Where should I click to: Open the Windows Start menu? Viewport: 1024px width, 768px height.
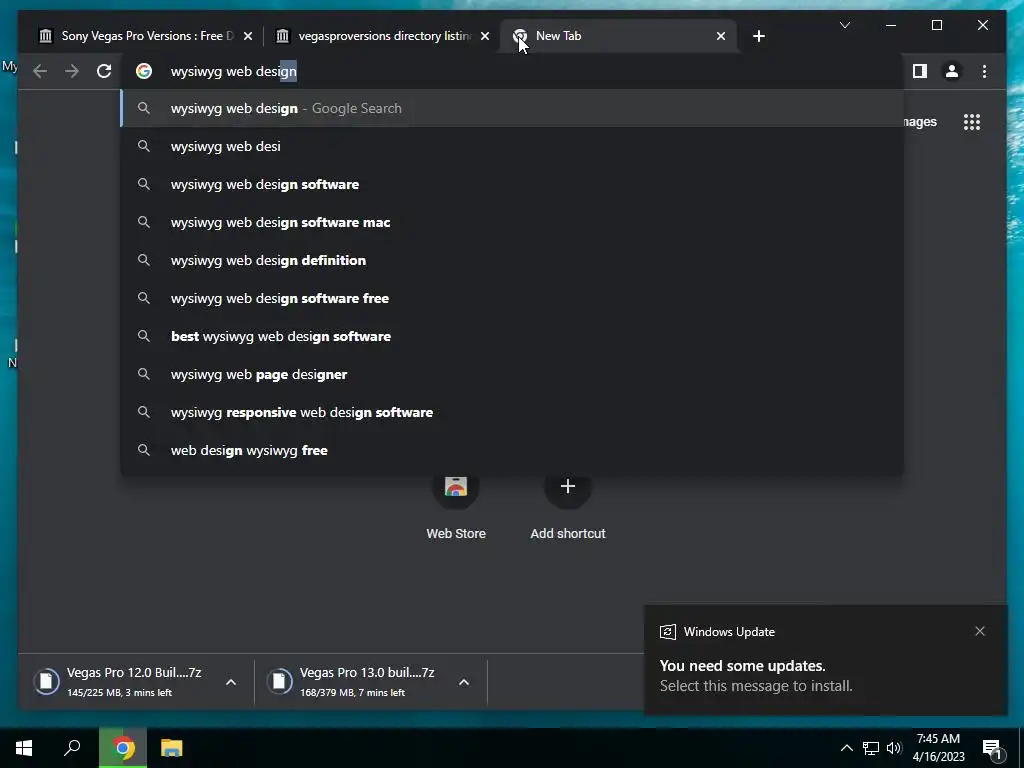24,748
